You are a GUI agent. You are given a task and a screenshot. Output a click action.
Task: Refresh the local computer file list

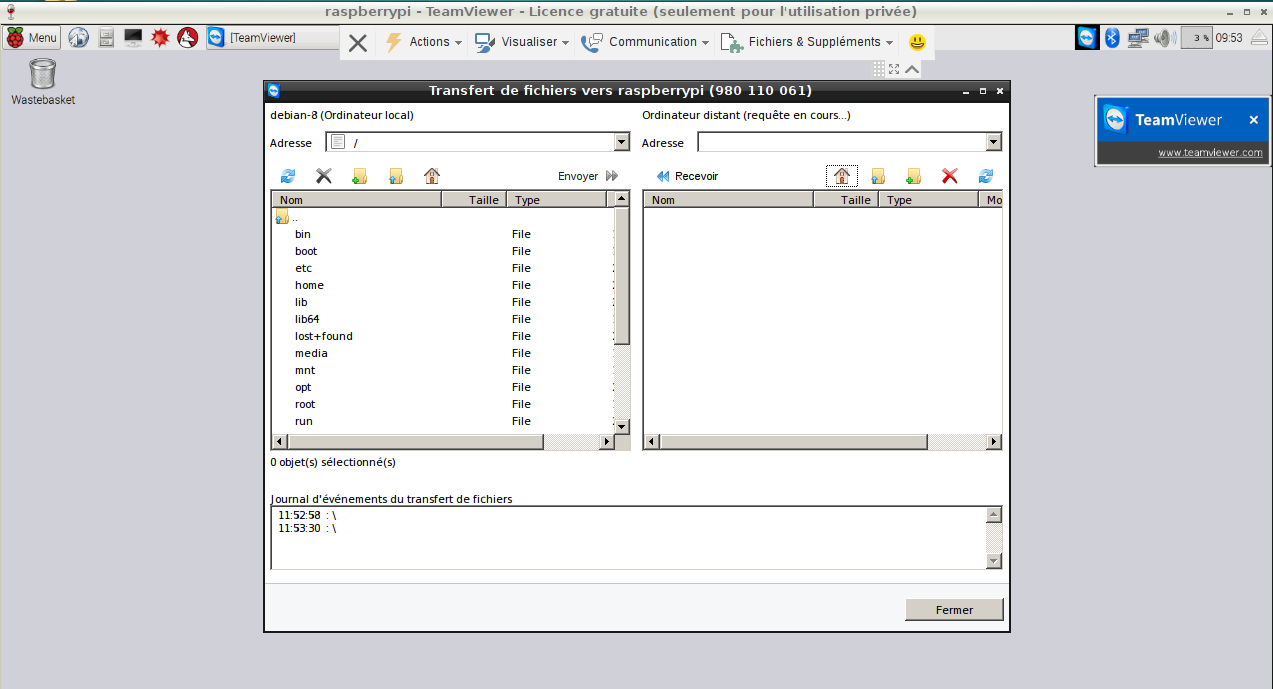click(x=288, y=176)
